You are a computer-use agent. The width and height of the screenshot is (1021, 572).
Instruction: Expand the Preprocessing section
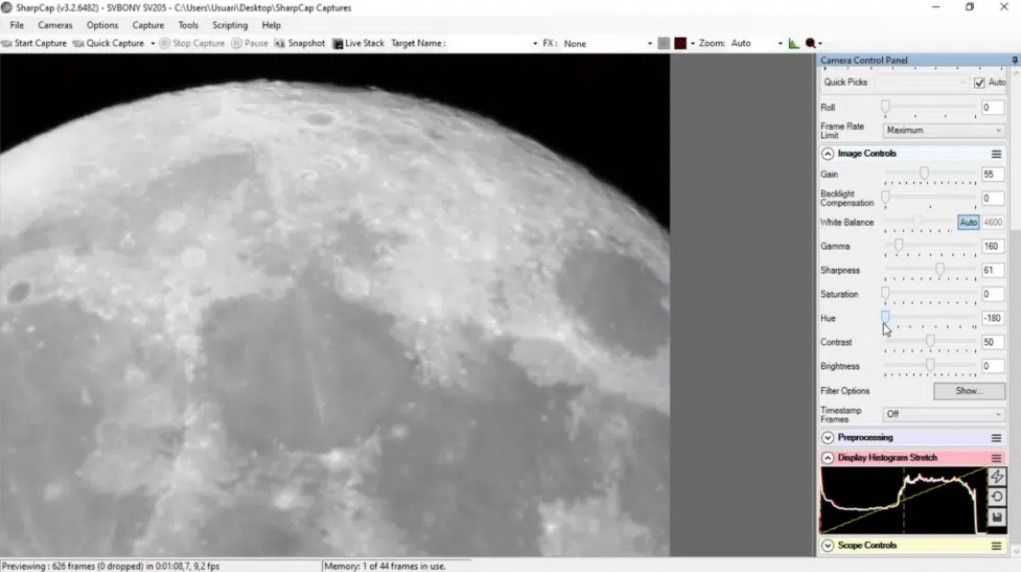[x=827, y=438]
